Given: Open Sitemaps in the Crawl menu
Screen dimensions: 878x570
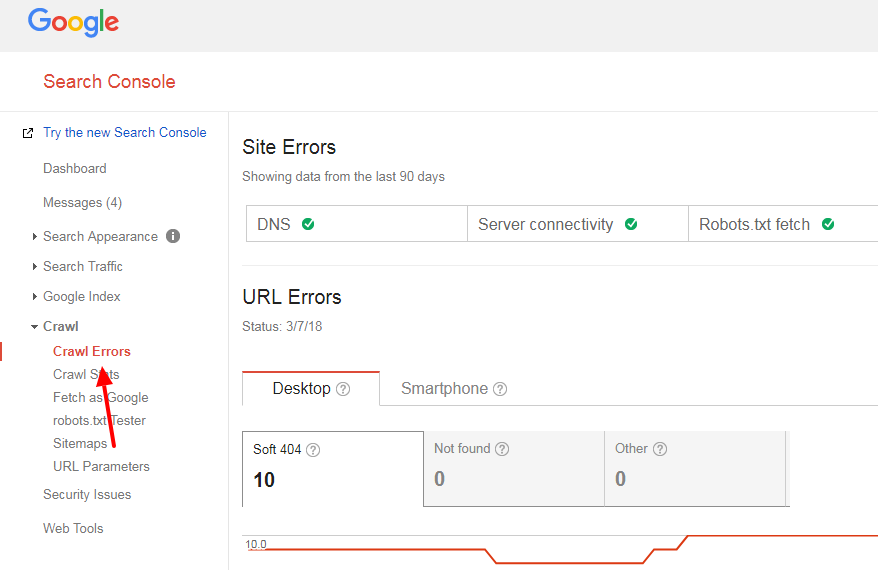Looking at the screenshot, I should 80,444.
